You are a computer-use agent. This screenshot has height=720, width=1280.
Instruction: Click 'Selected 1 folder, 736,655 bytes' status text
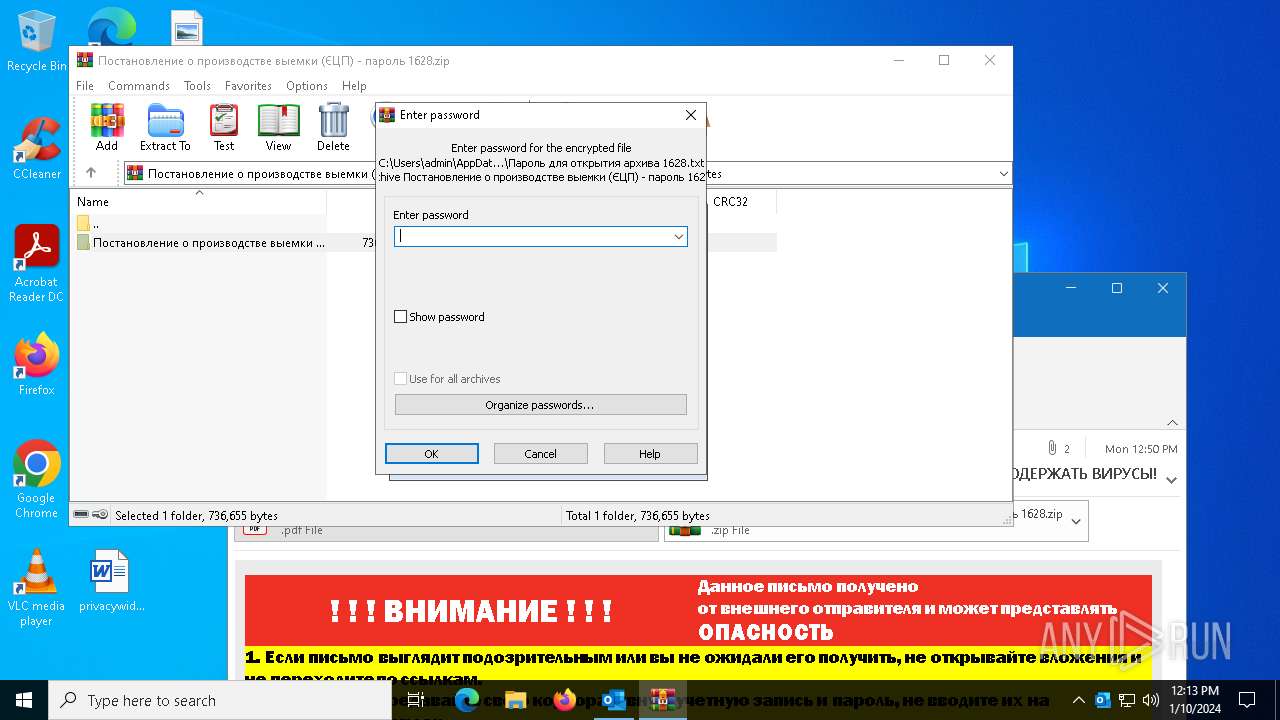click(196, 516)
